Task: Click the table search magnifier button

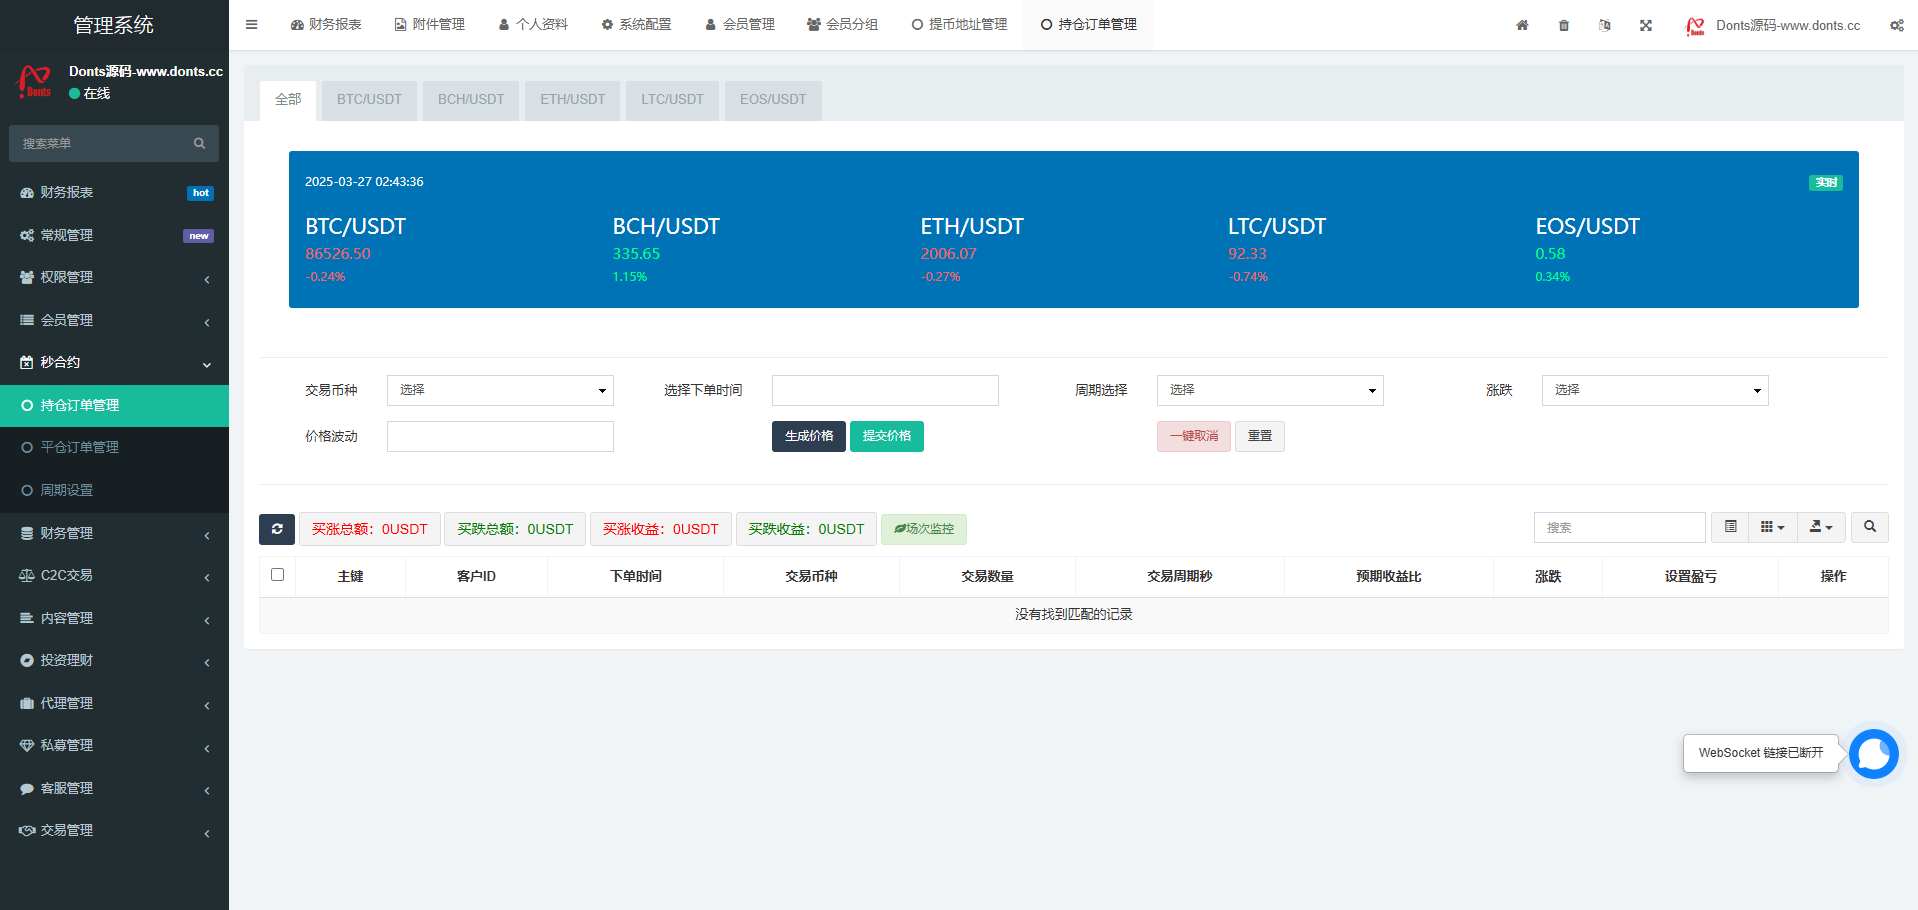Action: click(1870, 527)
